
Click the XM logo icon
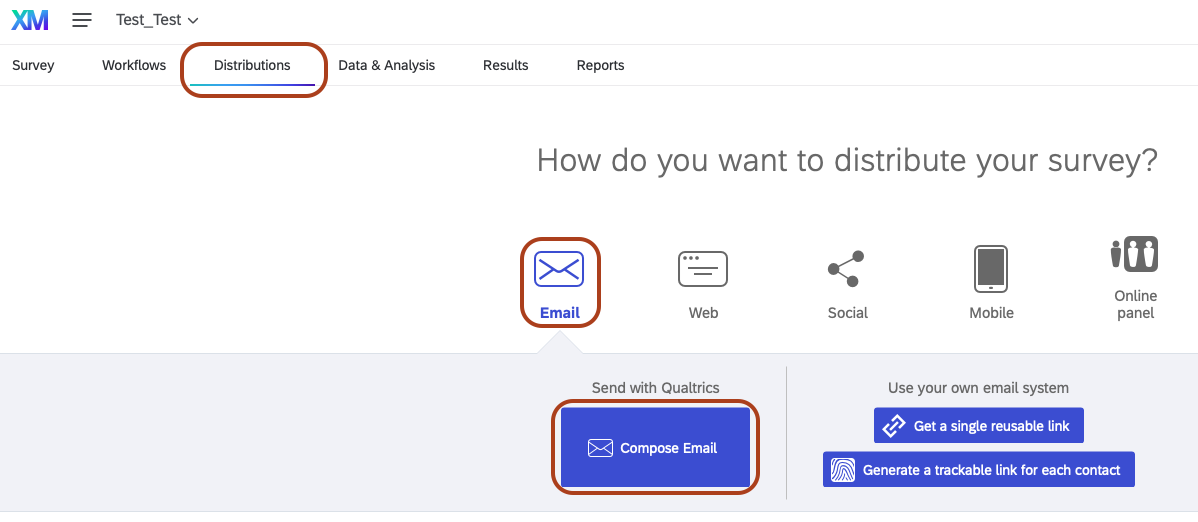click(x=30, y=20)
